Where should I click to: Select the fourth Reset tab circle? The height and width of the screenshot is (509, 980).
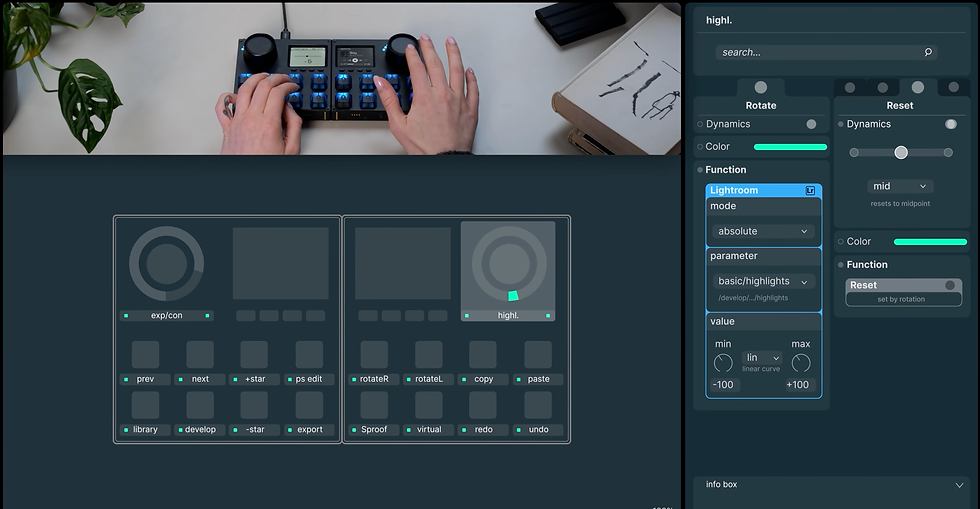[x=954, y=87]
